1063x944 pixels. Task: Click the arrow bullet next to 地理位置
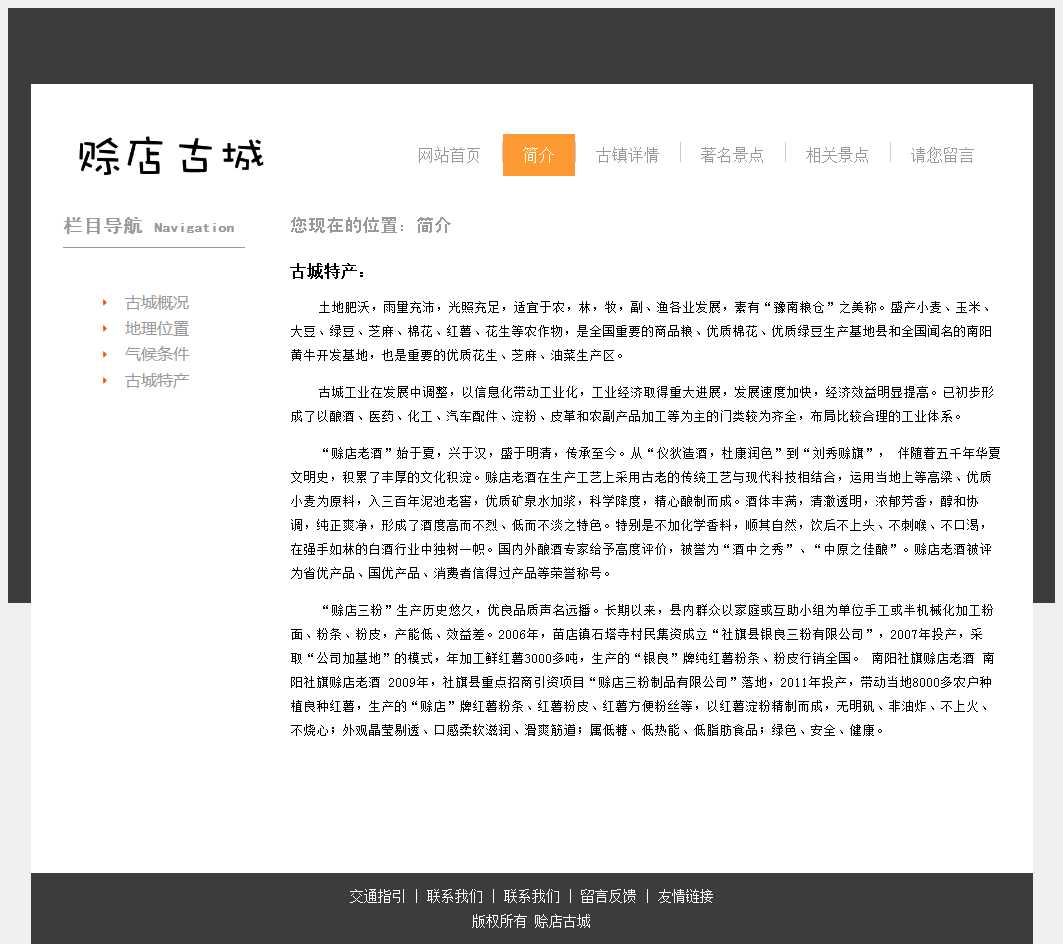(105, 329)
